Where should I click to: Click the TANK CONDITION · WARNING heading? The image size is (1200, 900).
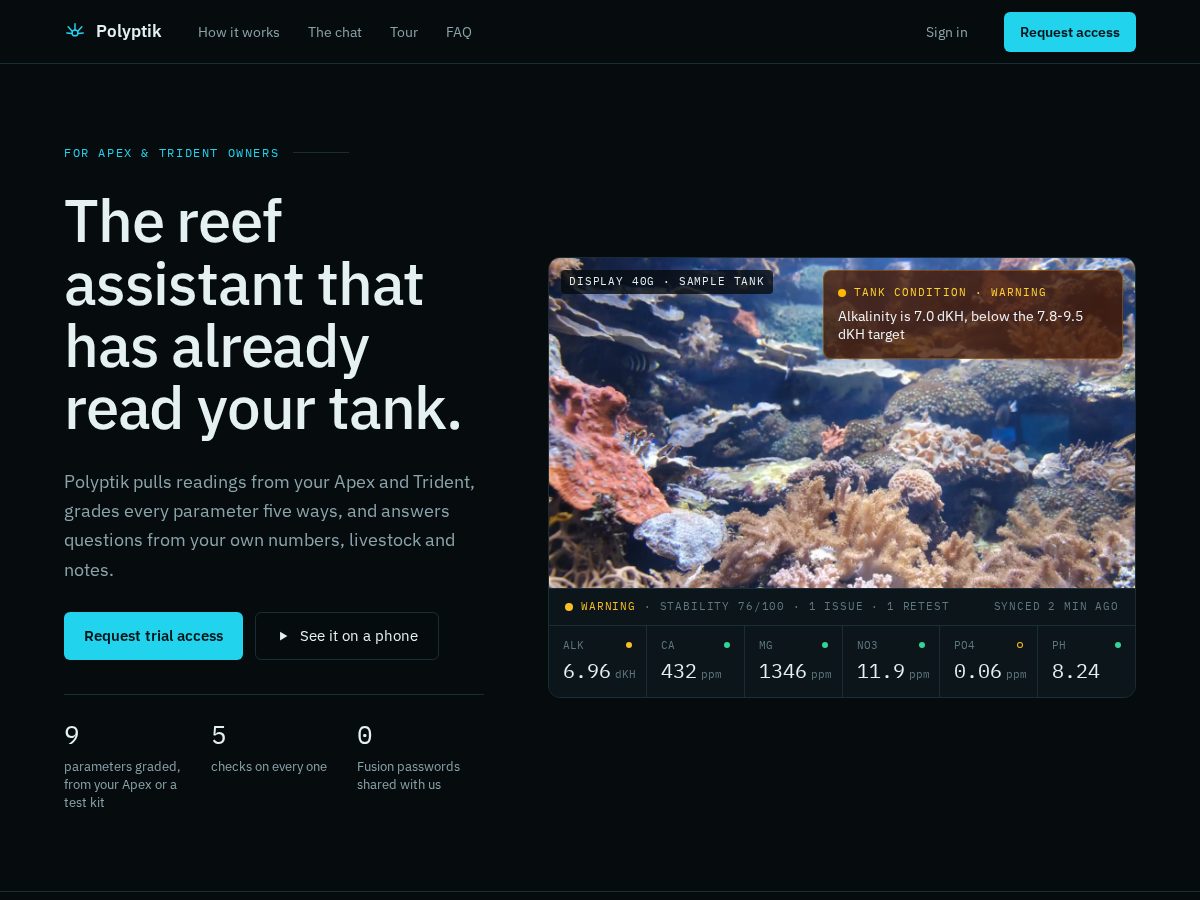coord(950,293)
